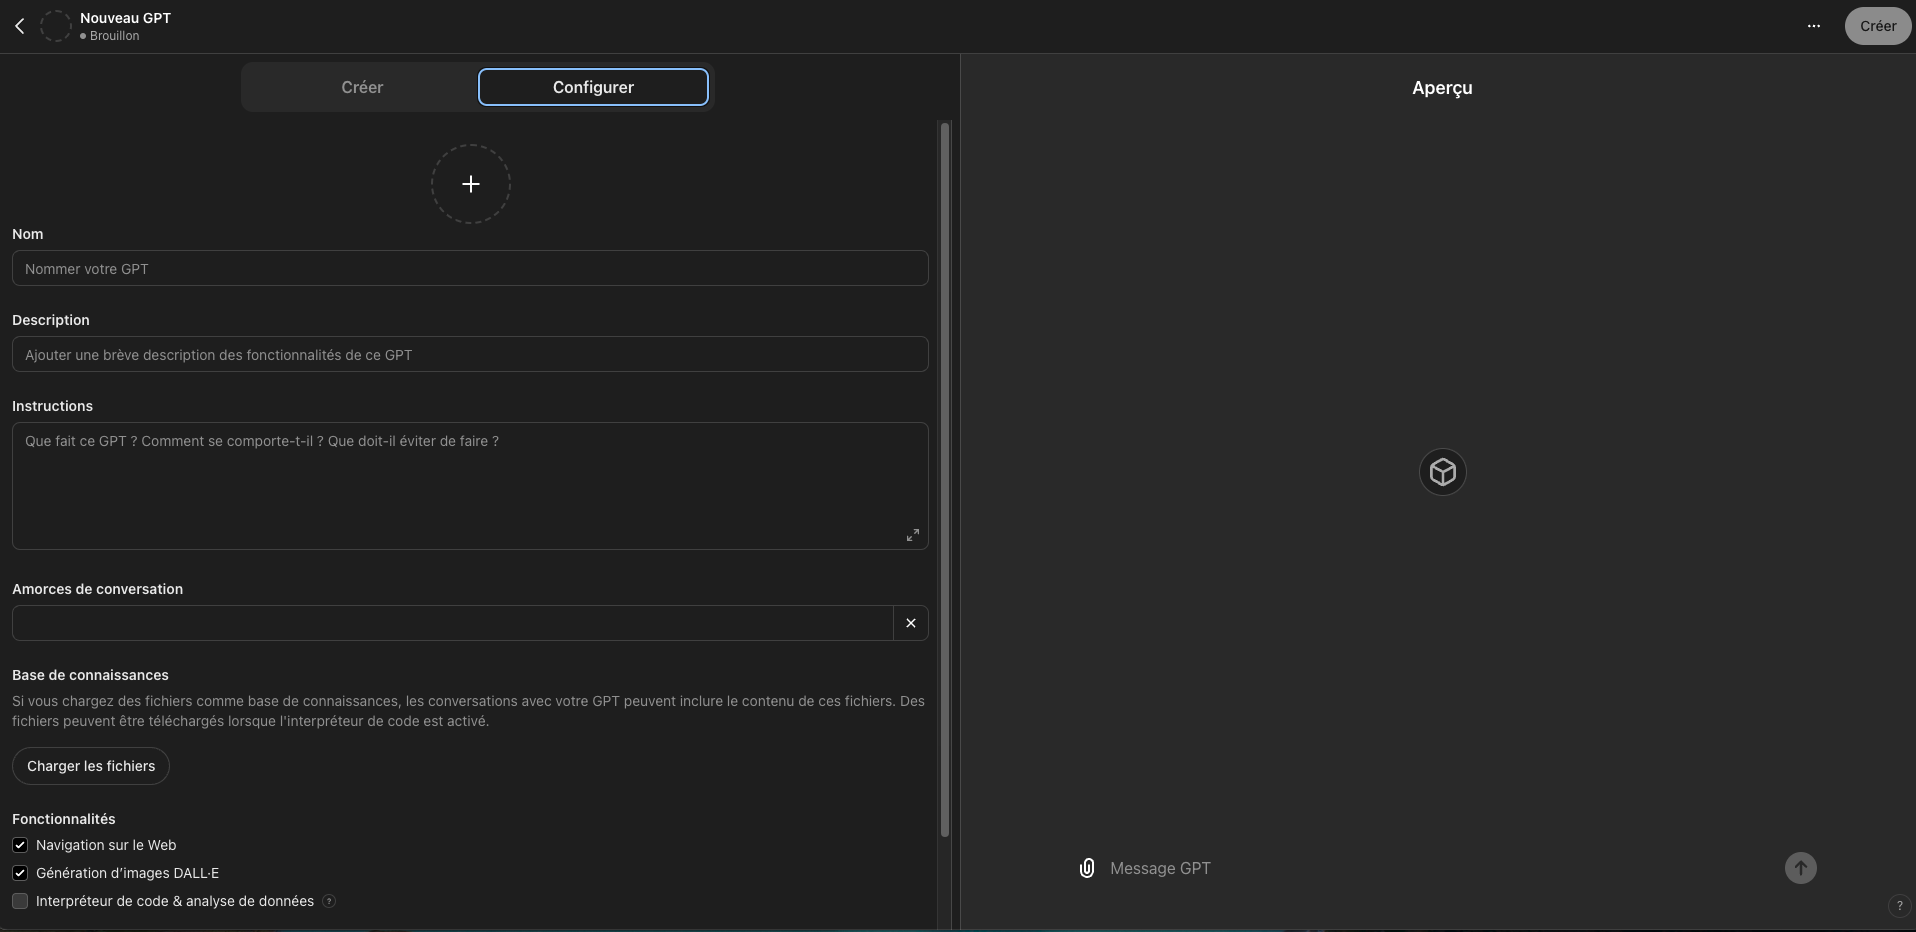The width and height of the screenshot is (1916, 932).
Task: Click inside the Instructions text area
Action: coord(470,486)
